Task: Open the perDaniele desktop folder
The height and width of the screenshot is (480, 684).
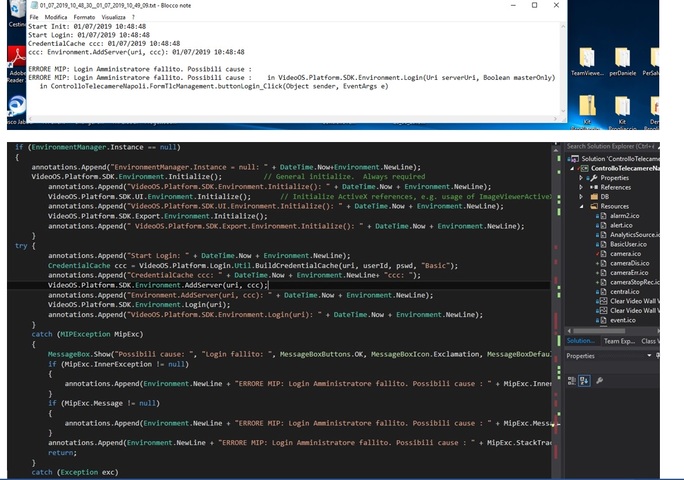Action: tap(622, 61)
